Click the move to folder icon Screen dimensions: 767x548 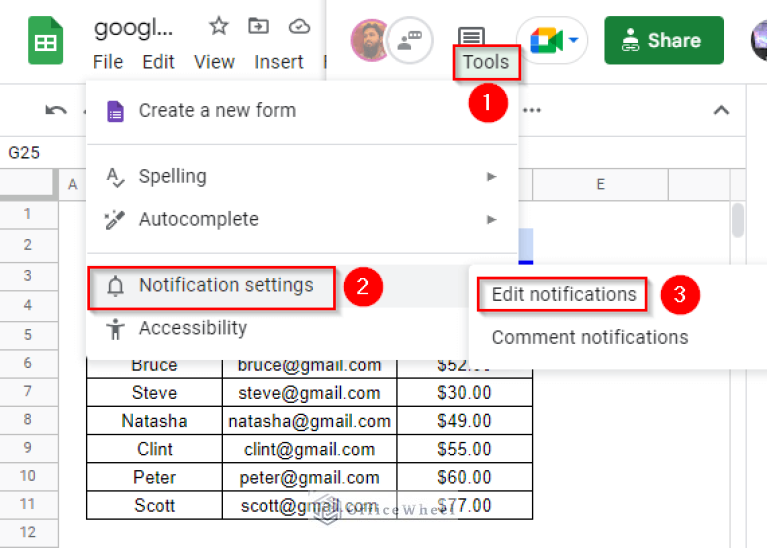click(259, 26)
